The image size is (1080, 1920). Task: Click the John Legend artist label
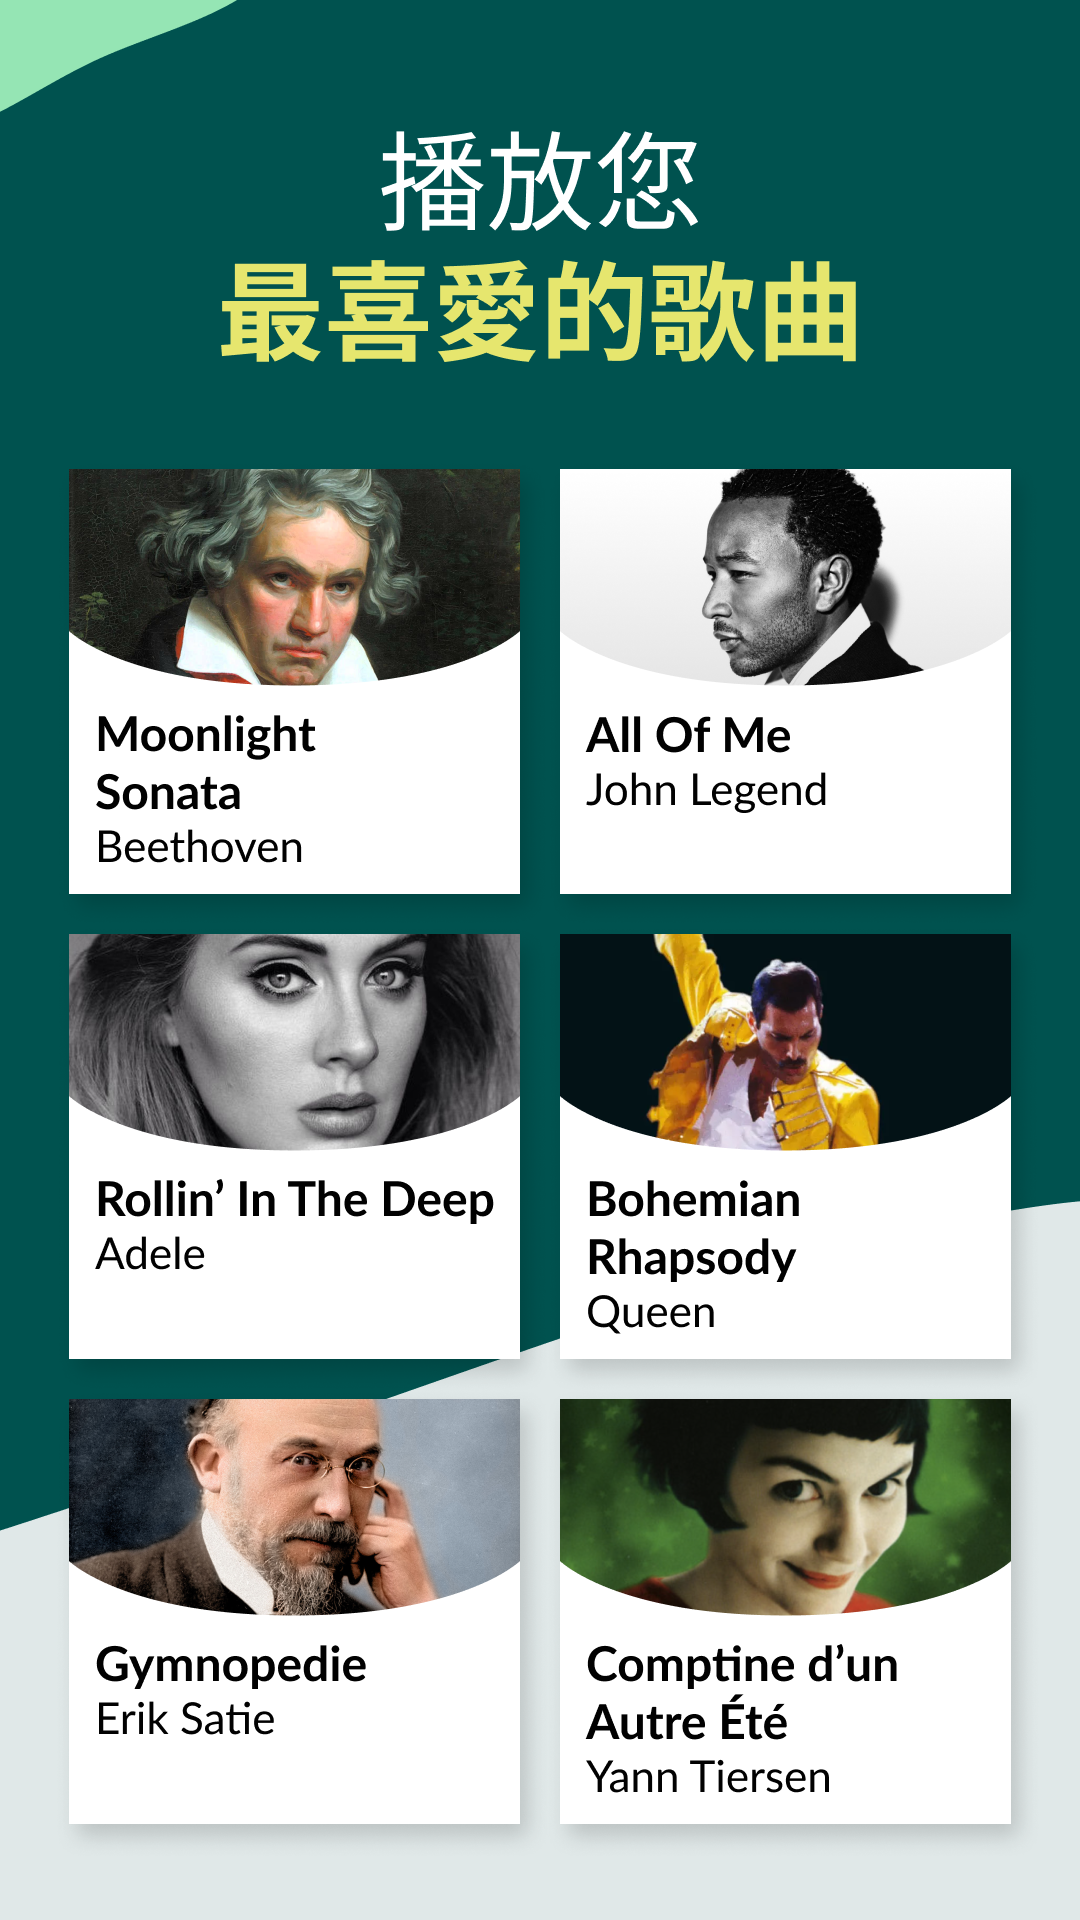click(x=706, y=791)
